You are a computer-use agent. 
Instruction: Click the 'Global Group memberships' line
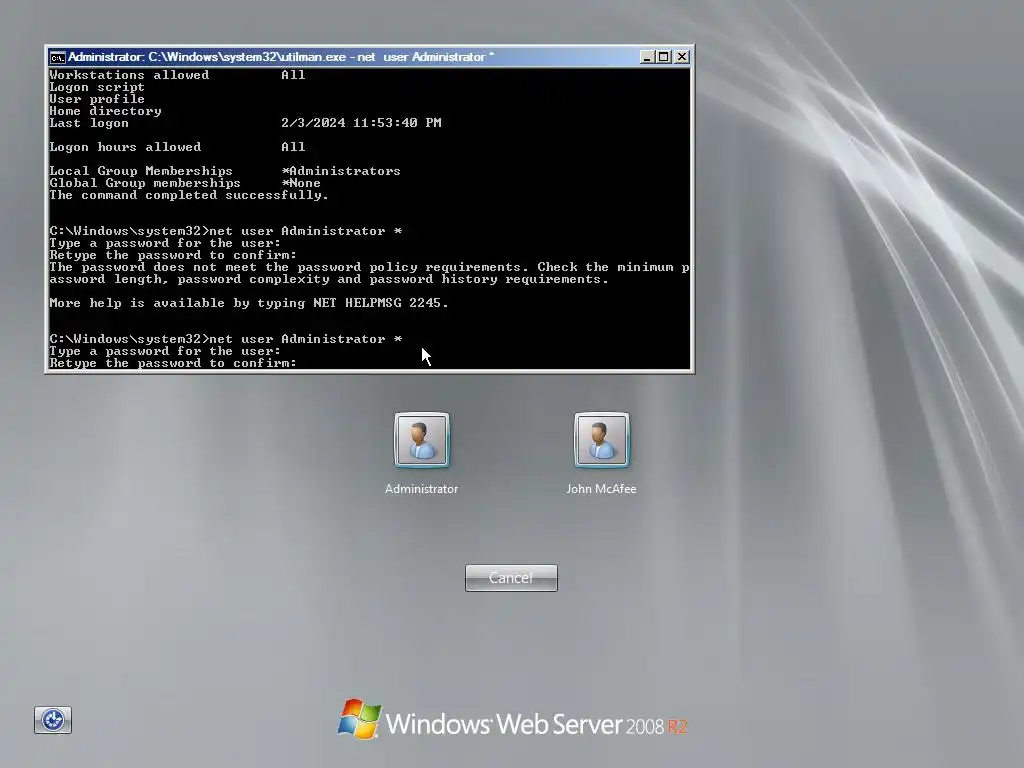(x=185, y=184)
